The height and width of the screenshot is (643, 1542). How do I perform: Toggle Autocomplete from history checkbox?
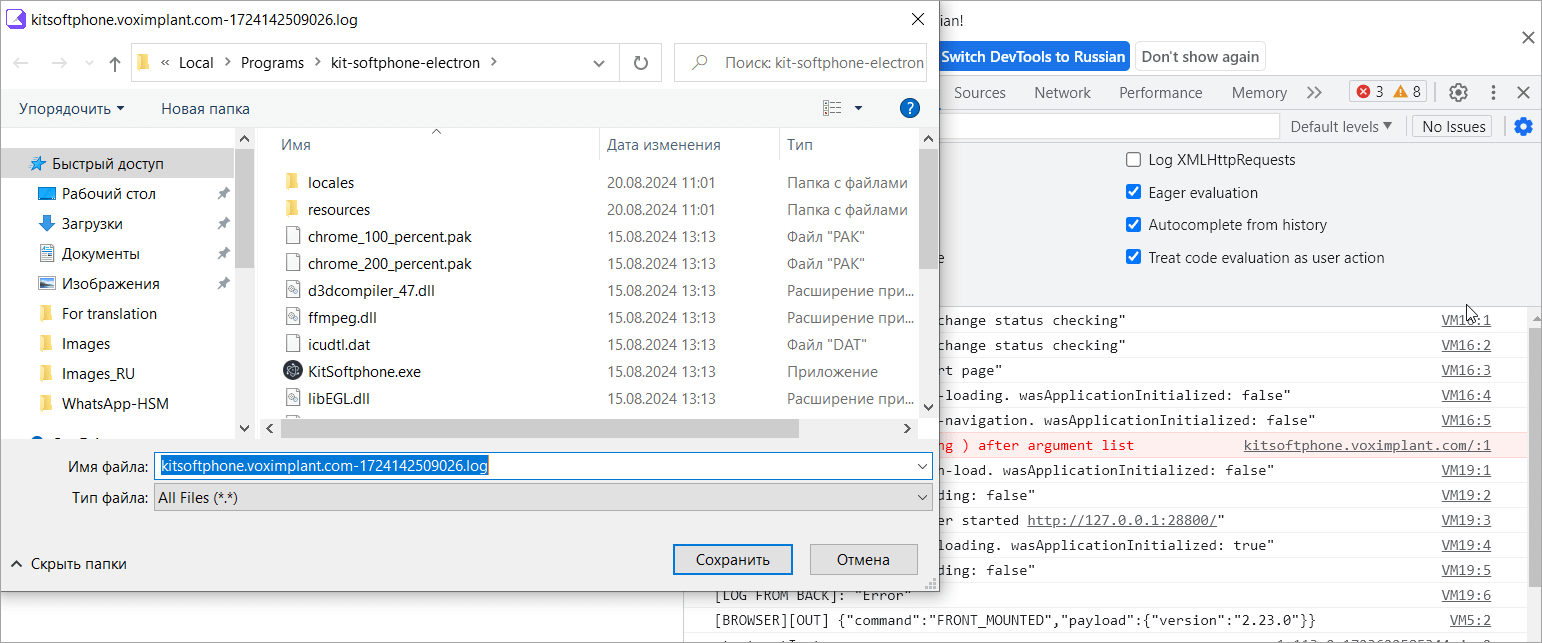(x=1133, y=225)
